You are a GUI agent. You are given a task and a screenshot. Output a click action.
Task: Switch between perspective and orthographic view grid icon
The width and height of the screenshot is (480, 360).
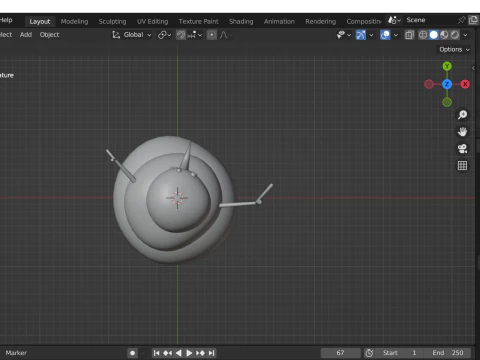(462, 165)
